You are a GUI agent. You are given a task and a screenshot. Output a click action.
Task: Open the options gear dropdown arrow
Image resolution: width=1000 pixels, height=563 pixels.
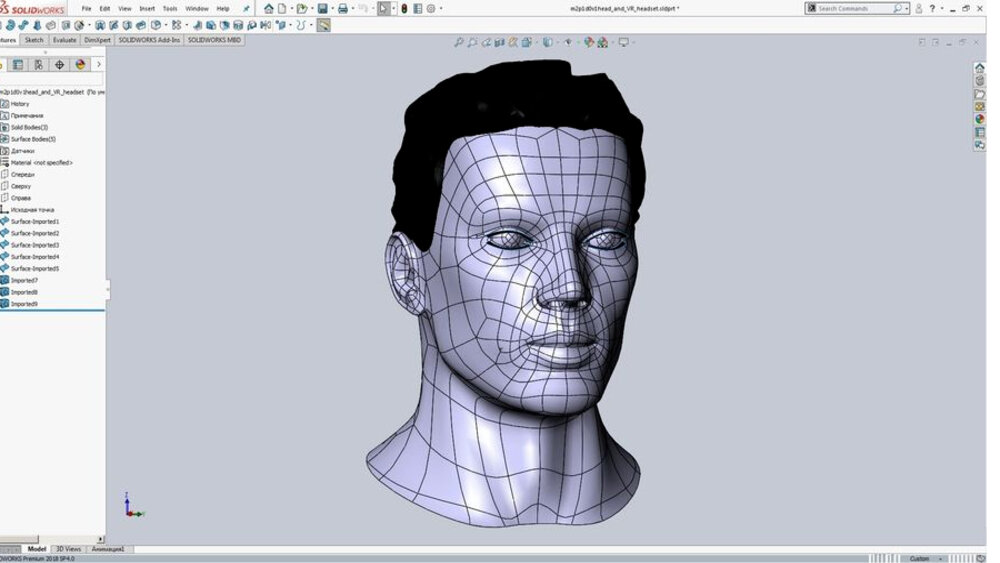click(x=441, y=8)
